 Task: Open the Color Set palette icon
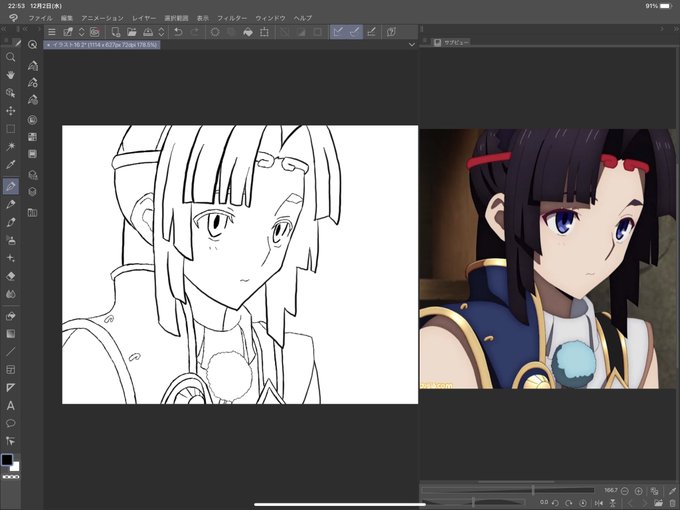pyautogui.click(x=33, y=137)
